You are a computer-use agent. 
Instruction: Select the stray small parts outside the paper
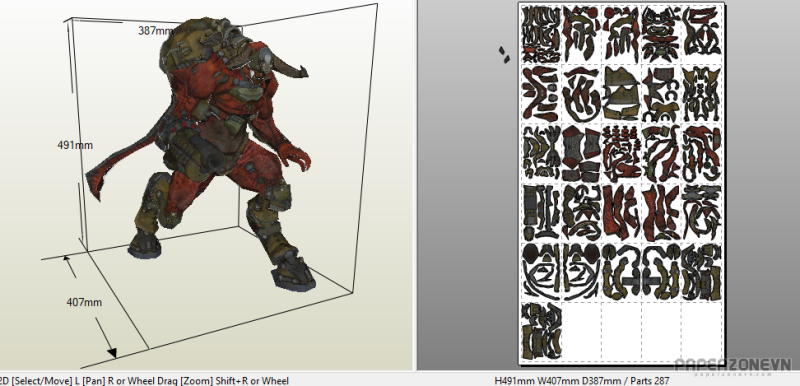click(504, 55)
